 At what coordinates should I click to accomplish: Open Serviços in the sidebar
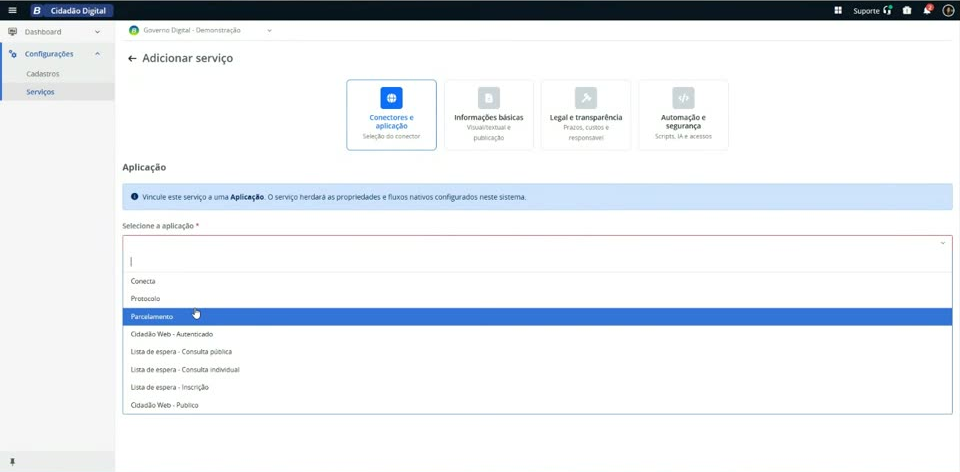[x=40, y=92]
